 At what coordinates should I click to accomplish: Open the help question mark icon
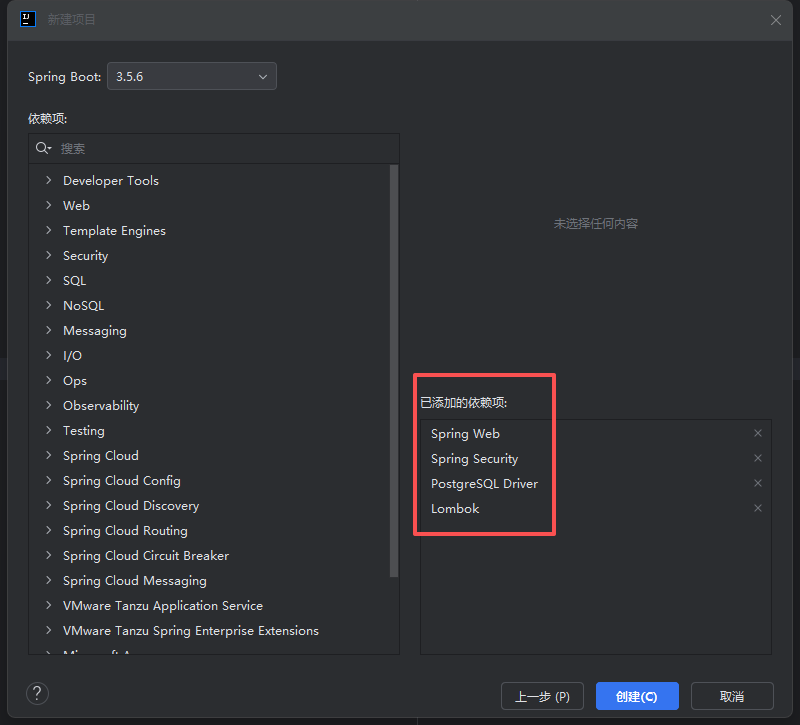[37, 693]
